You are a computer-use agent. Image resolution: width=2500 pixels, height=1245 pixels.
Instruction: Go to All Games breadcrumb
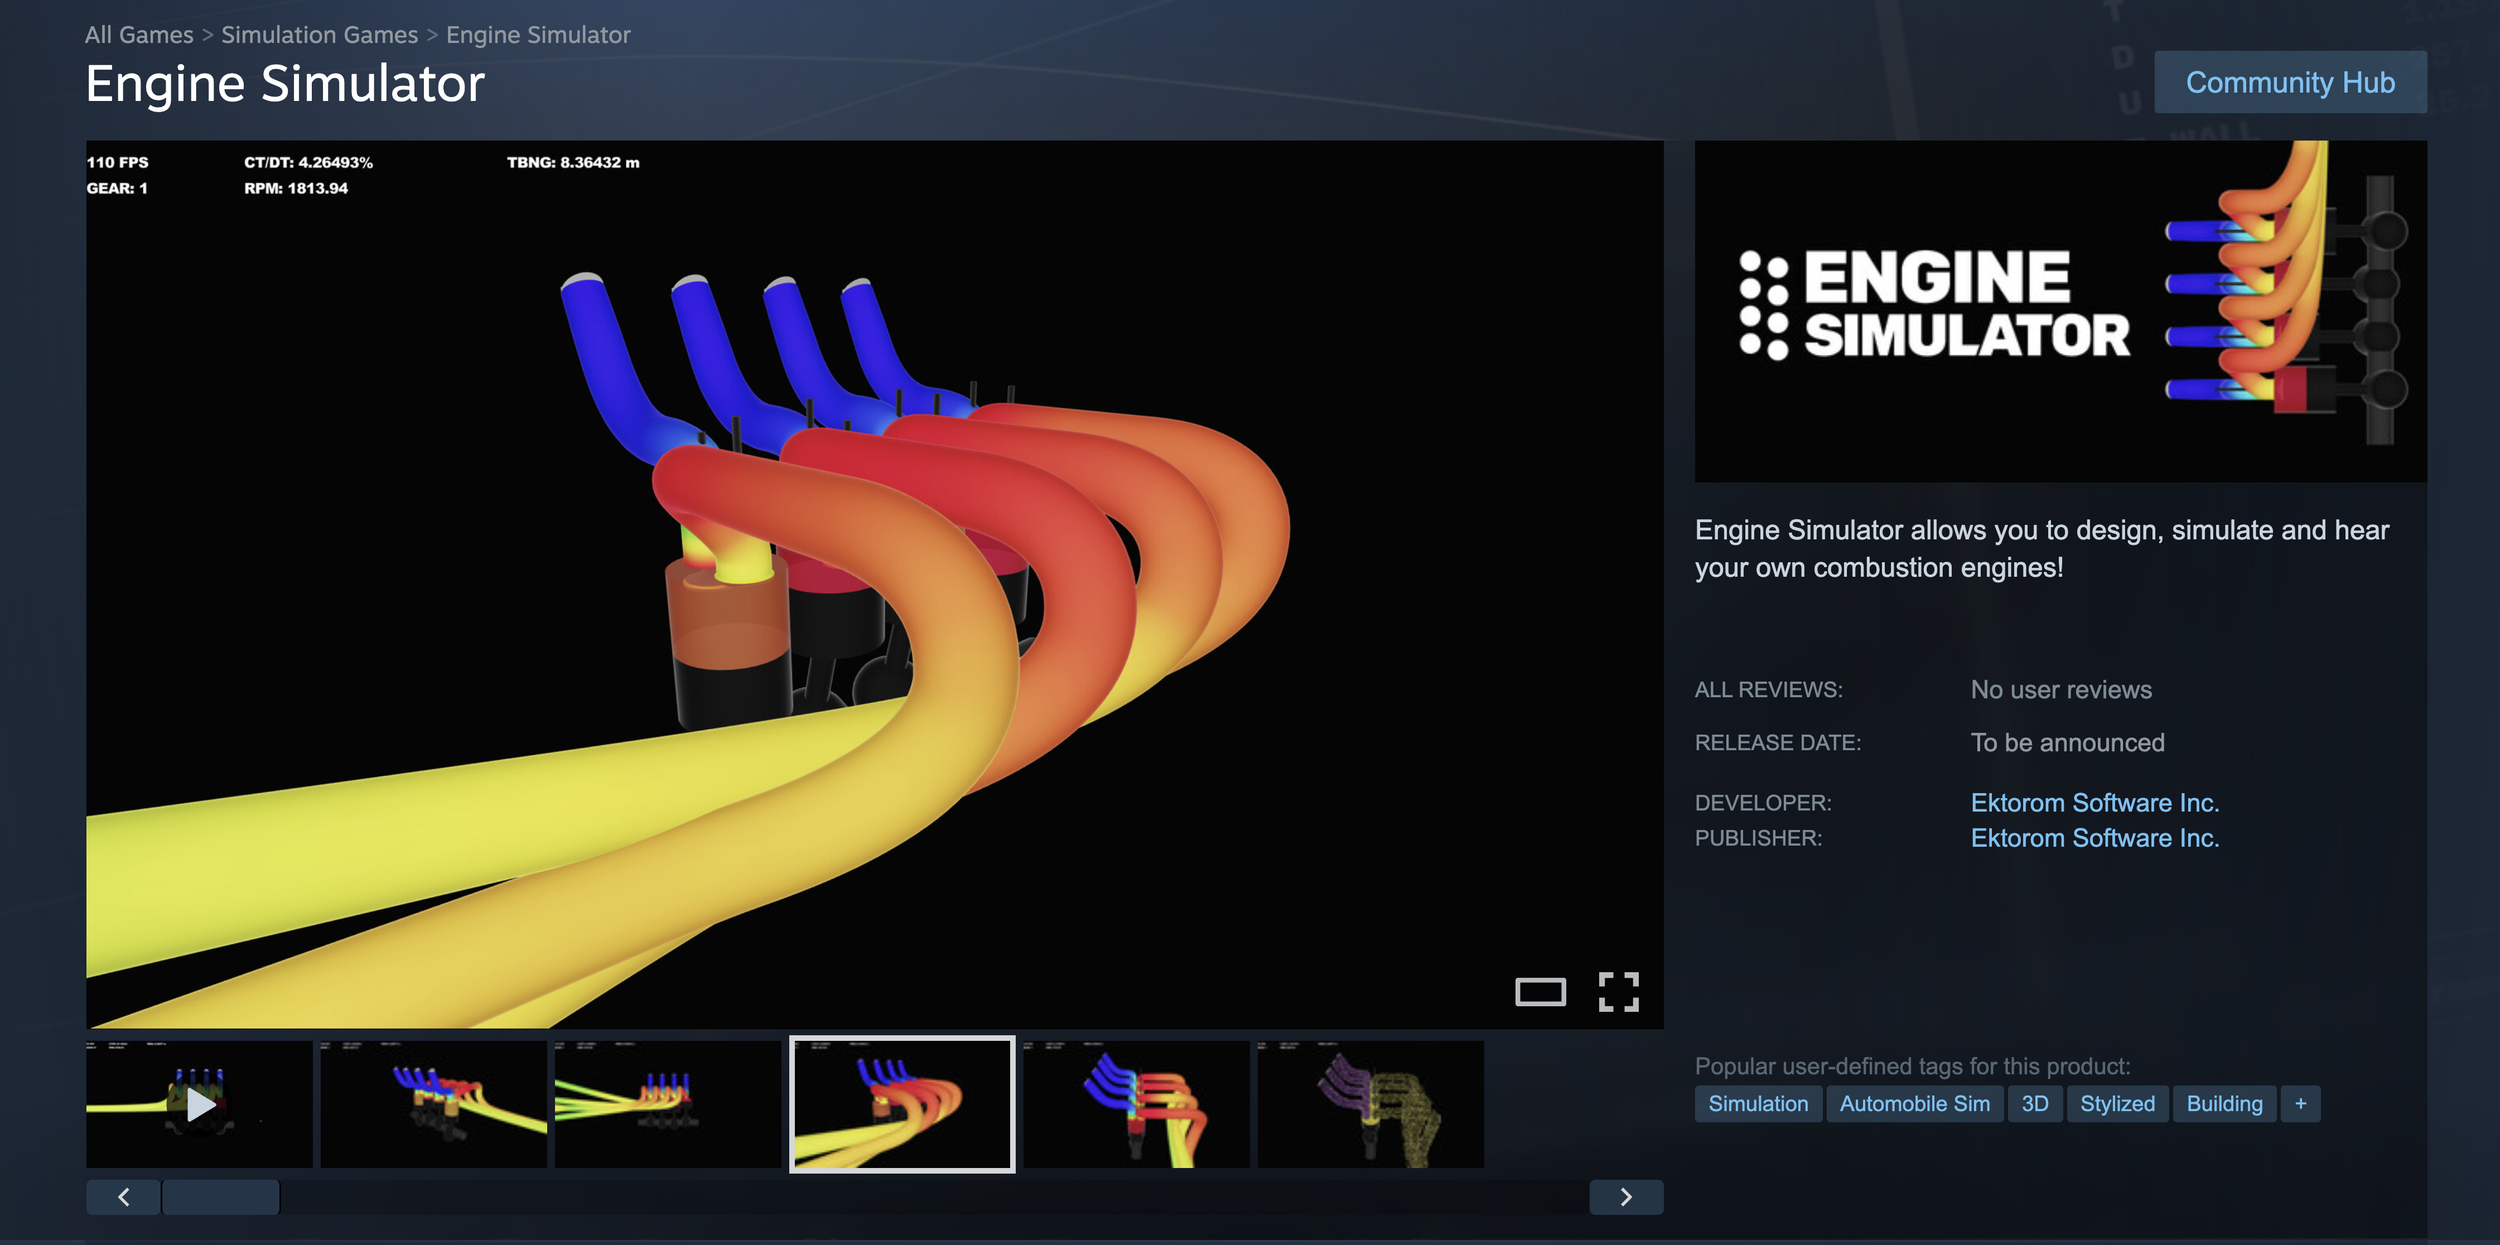pos(139,35)
